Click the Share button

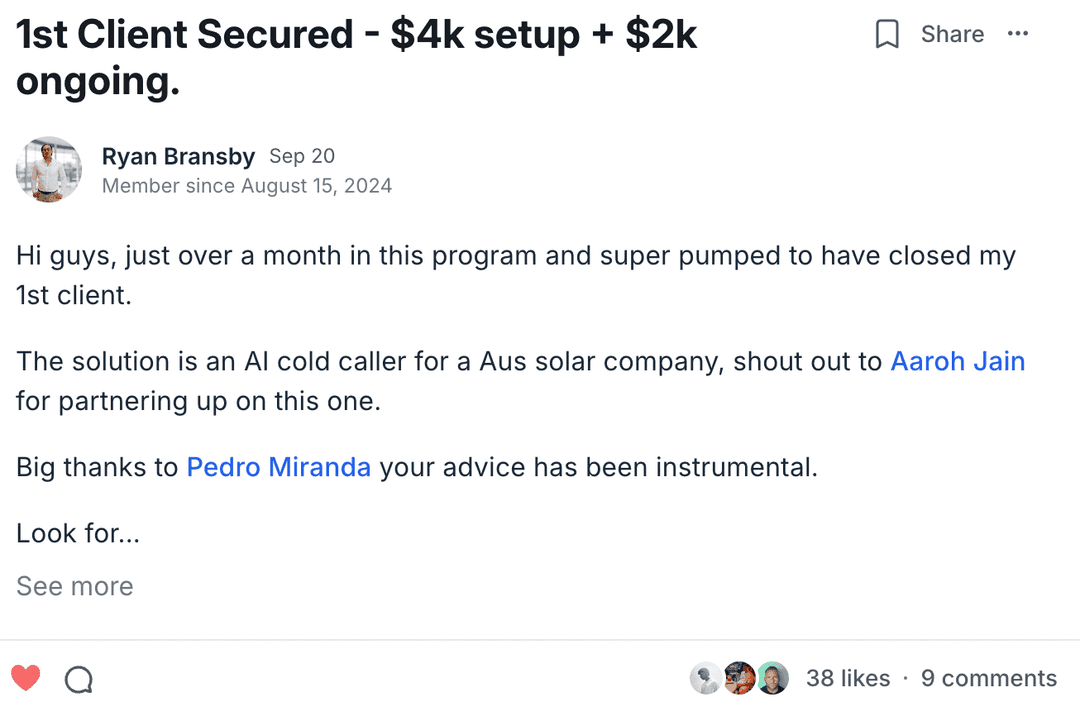point(952,34)
